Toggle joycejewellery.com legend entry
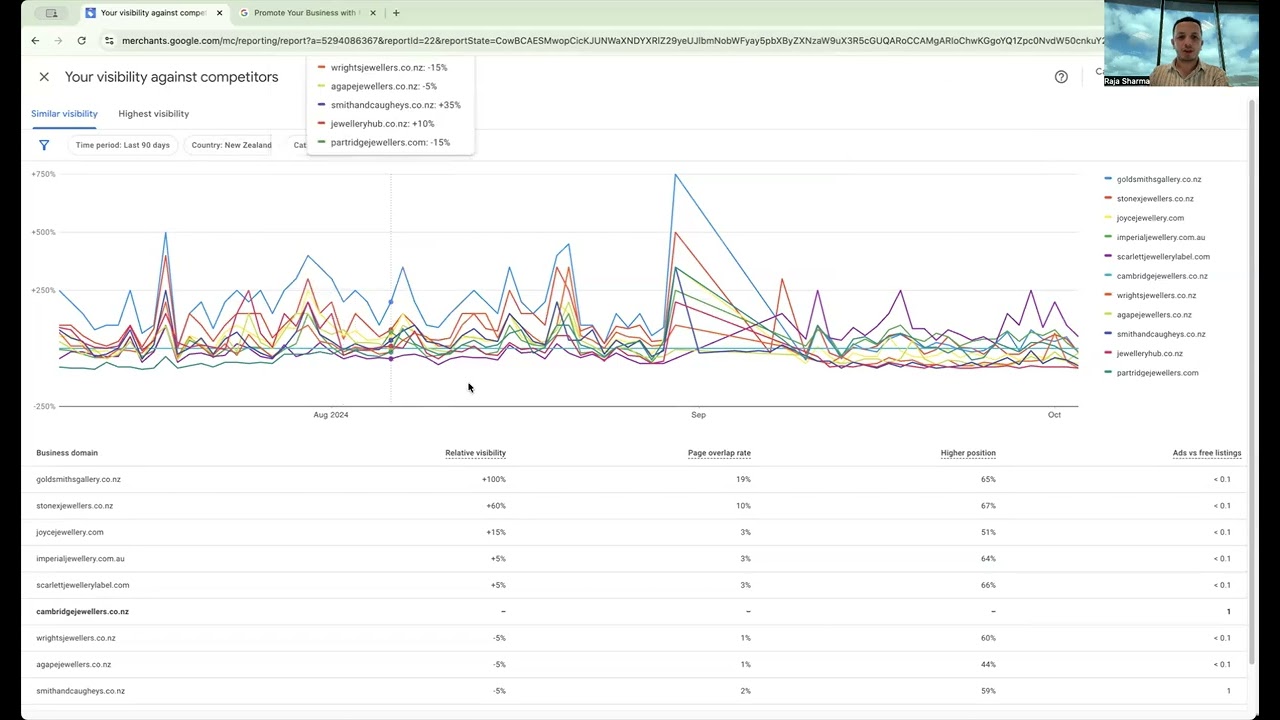Image resolution: width=1280 pixels, height=720 pixels. [1144, 218]
